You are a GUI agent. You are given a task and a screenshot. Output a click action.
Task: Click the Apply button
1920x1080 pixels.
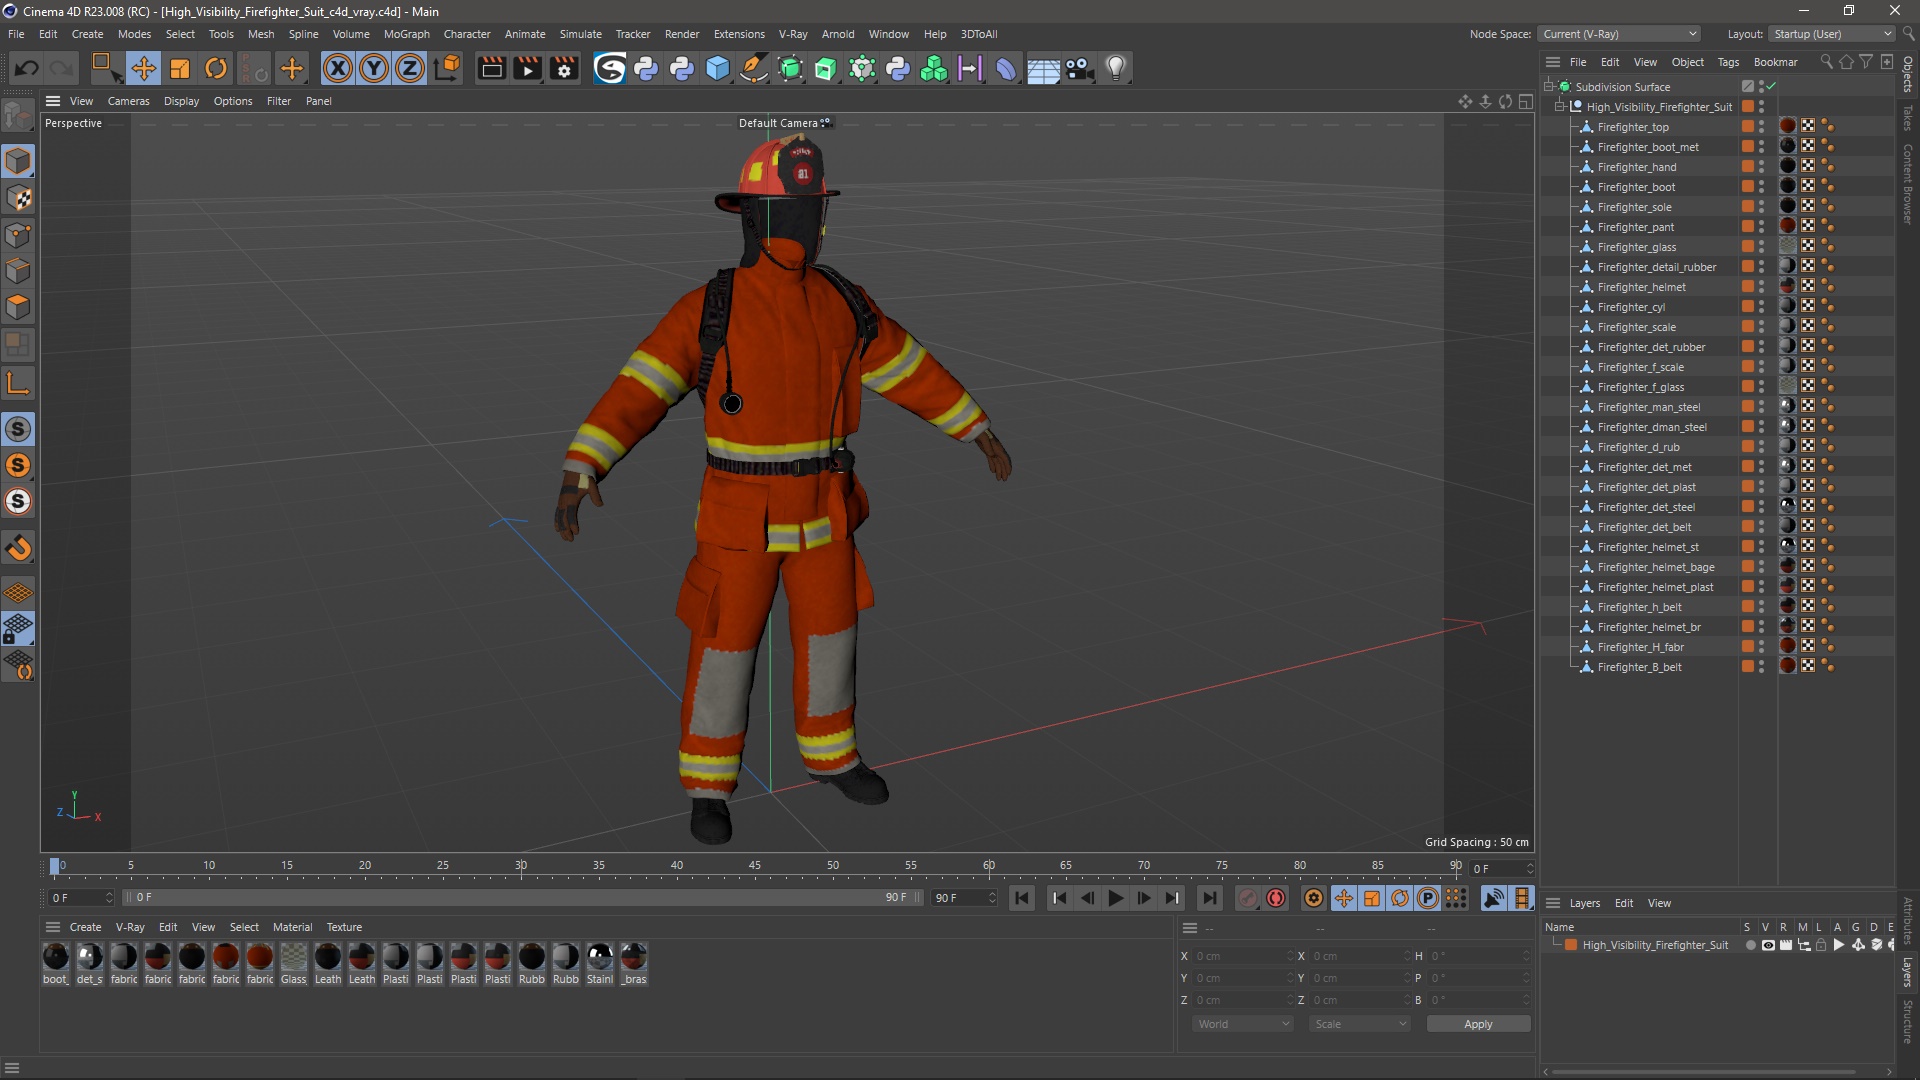point(1478,1024)
